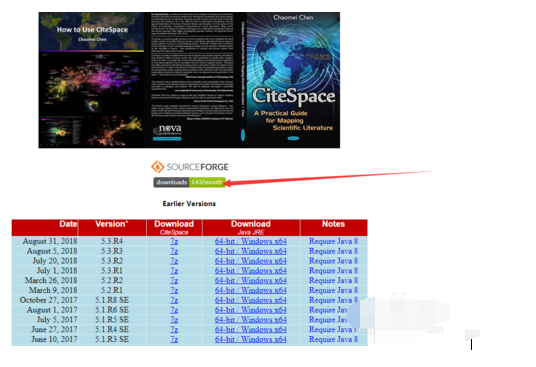Click Require Java 8 note for 5.2.R2
The height and width of the screenshot is (367, 536).
coord(334,281)
